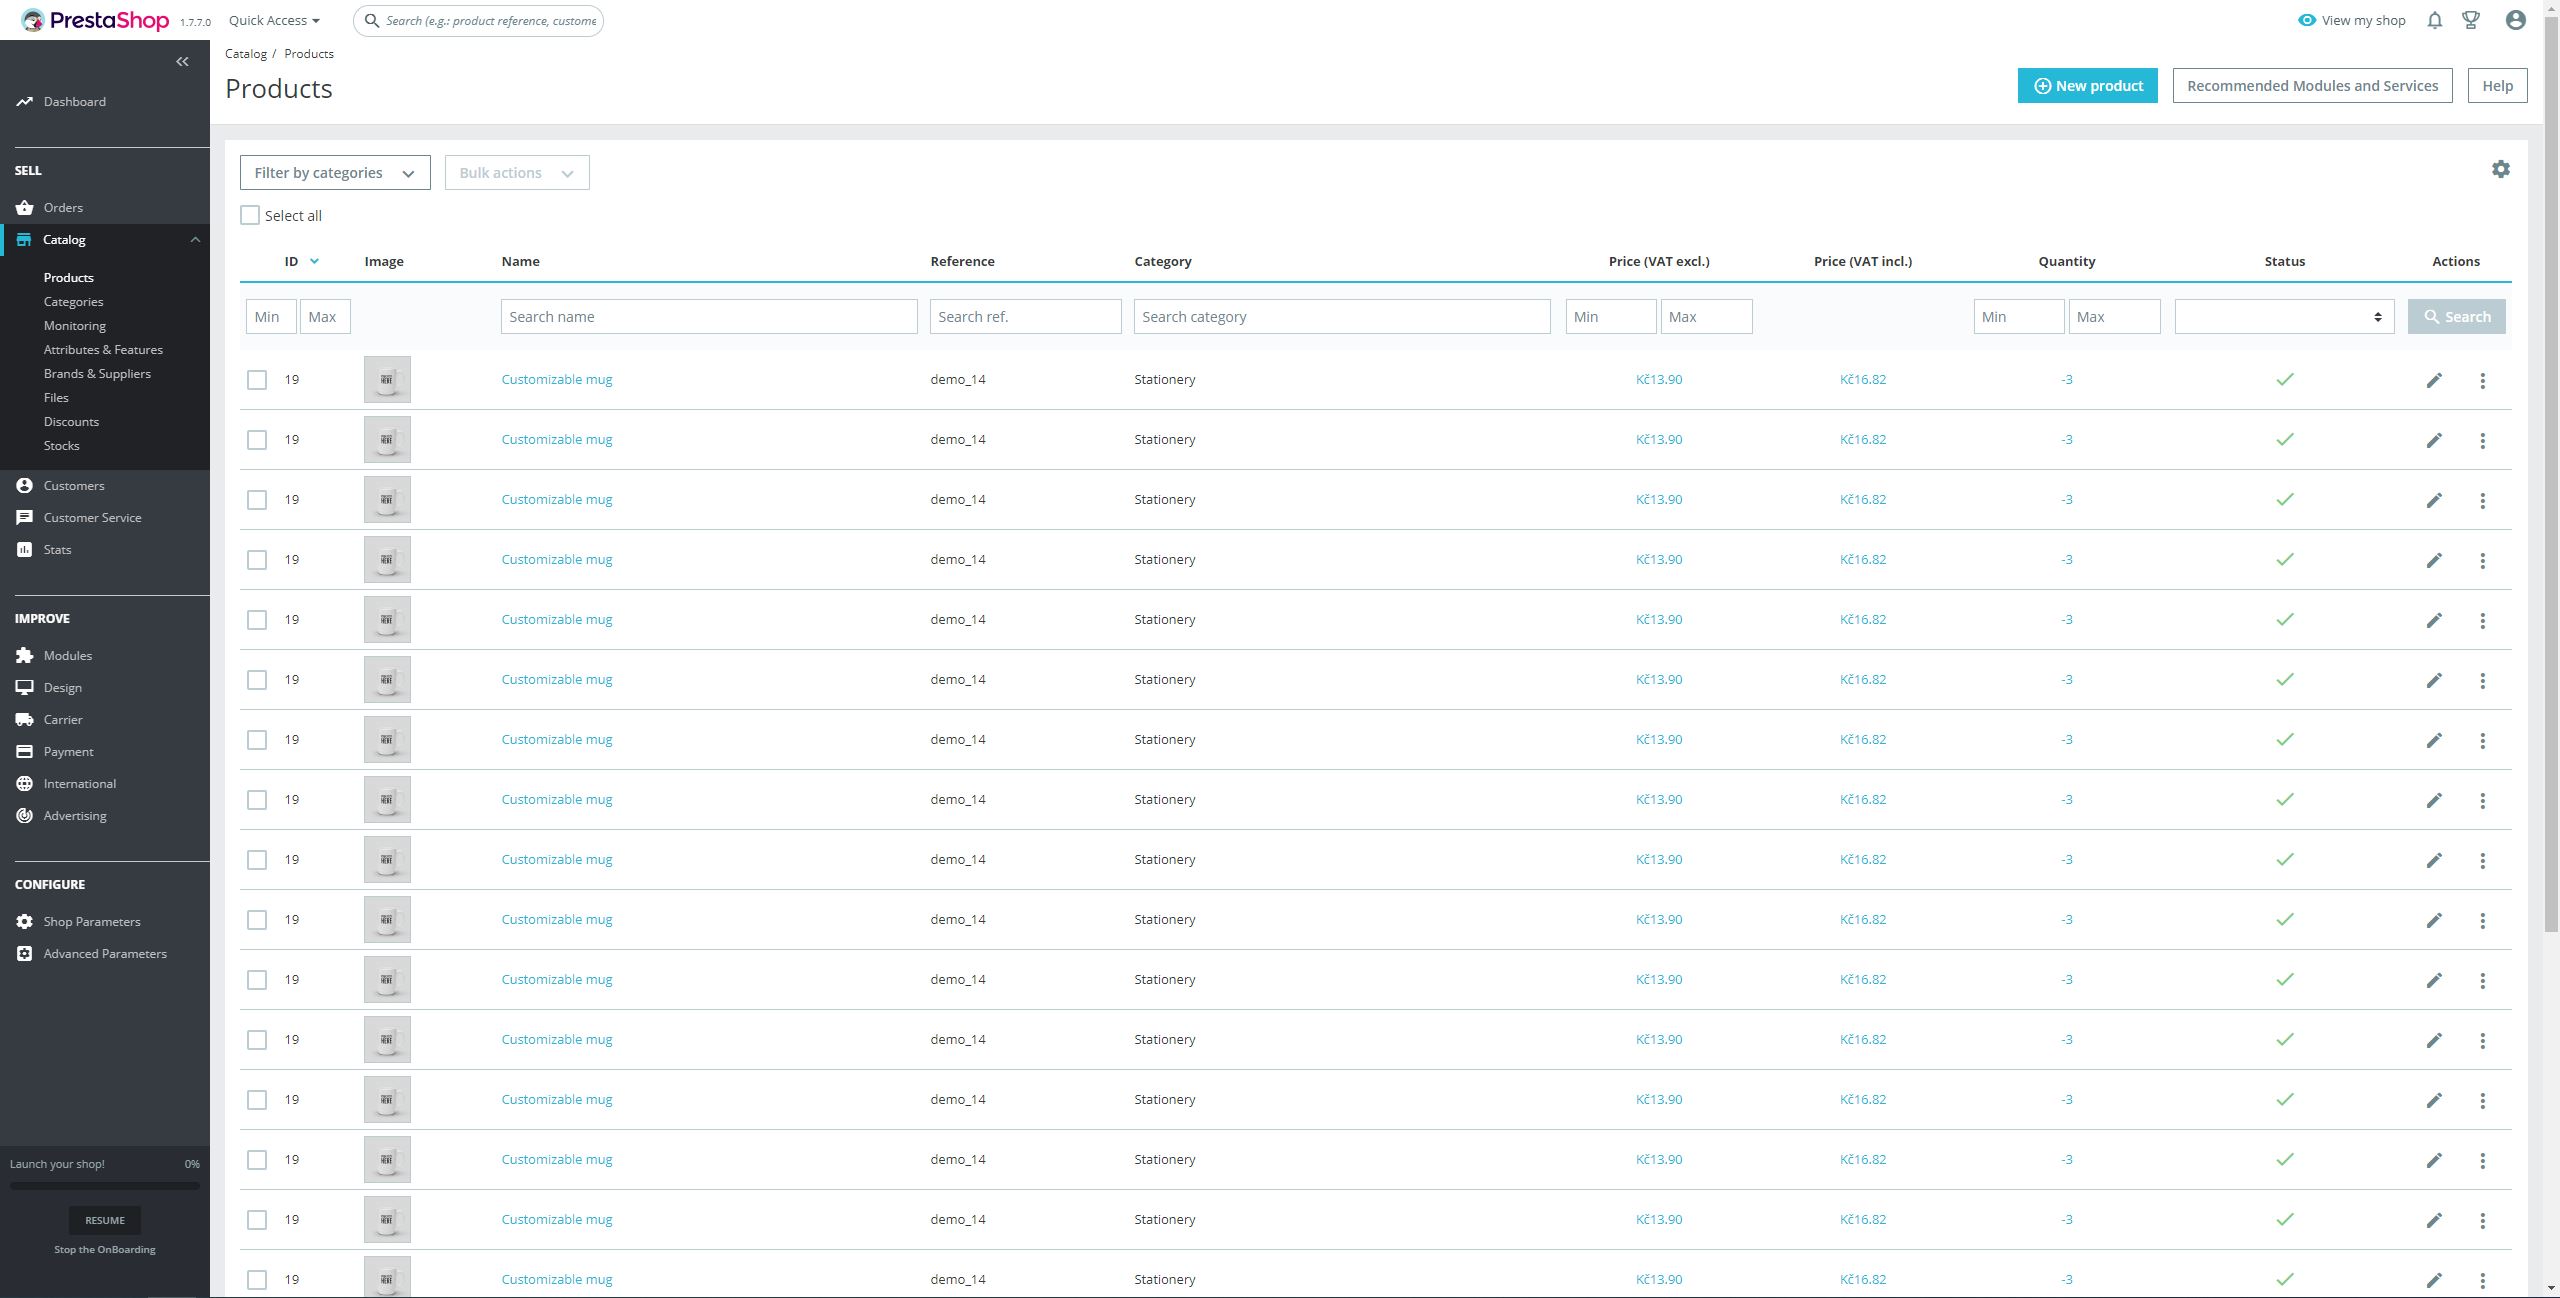Collapse the sidebar with the double-chevron icon
Image resolution: width=2560 pixels, height=1298 pixels.
pos(182,62)
